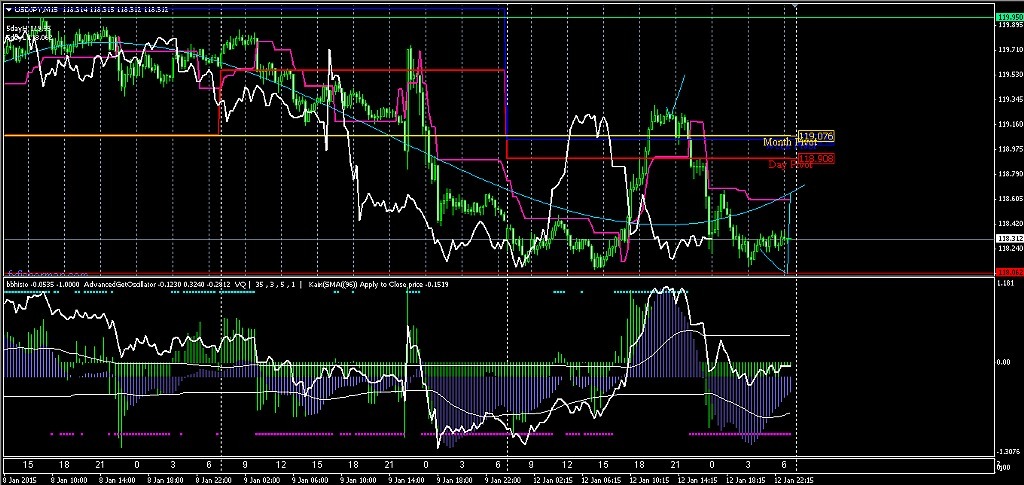
Task: Click the Day Pivot label
Action: (x=790, y=164)
